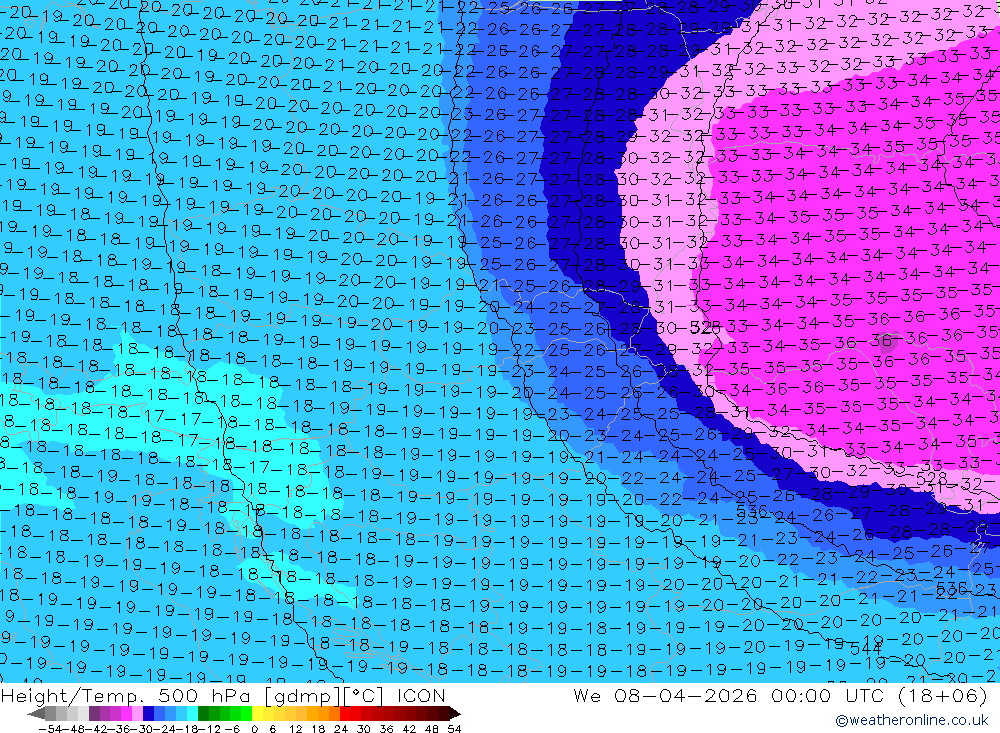The height and width of the screenshot is (733, 1000).
Task: Click the '528' contour label next to '30'
Action: pyautogui.click(x=705, y=328)
